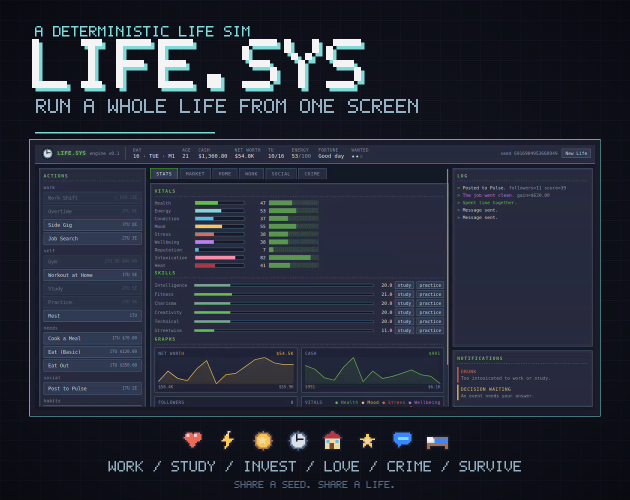Click the green Health vitals bar
630x500 pixels.
(x=219, y=203)
